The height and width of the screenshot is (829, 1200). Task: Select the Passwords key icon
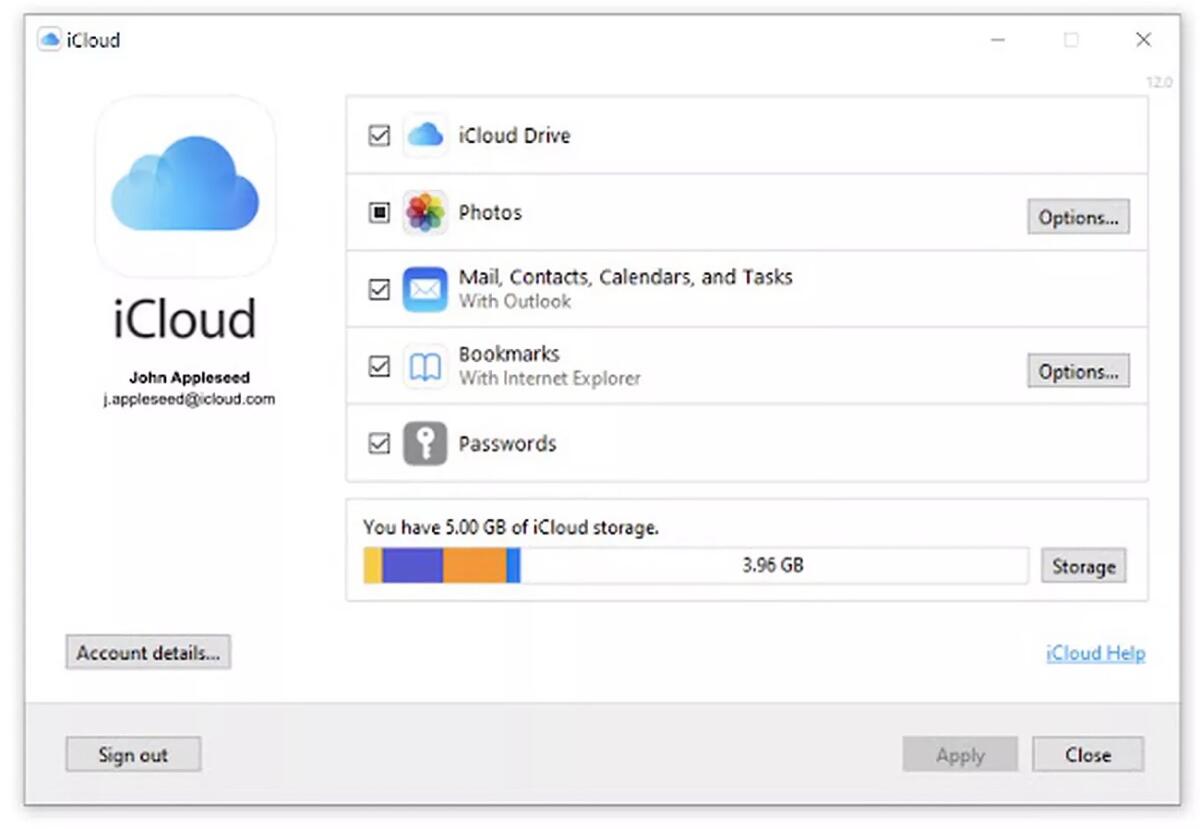tap(425, 443)
